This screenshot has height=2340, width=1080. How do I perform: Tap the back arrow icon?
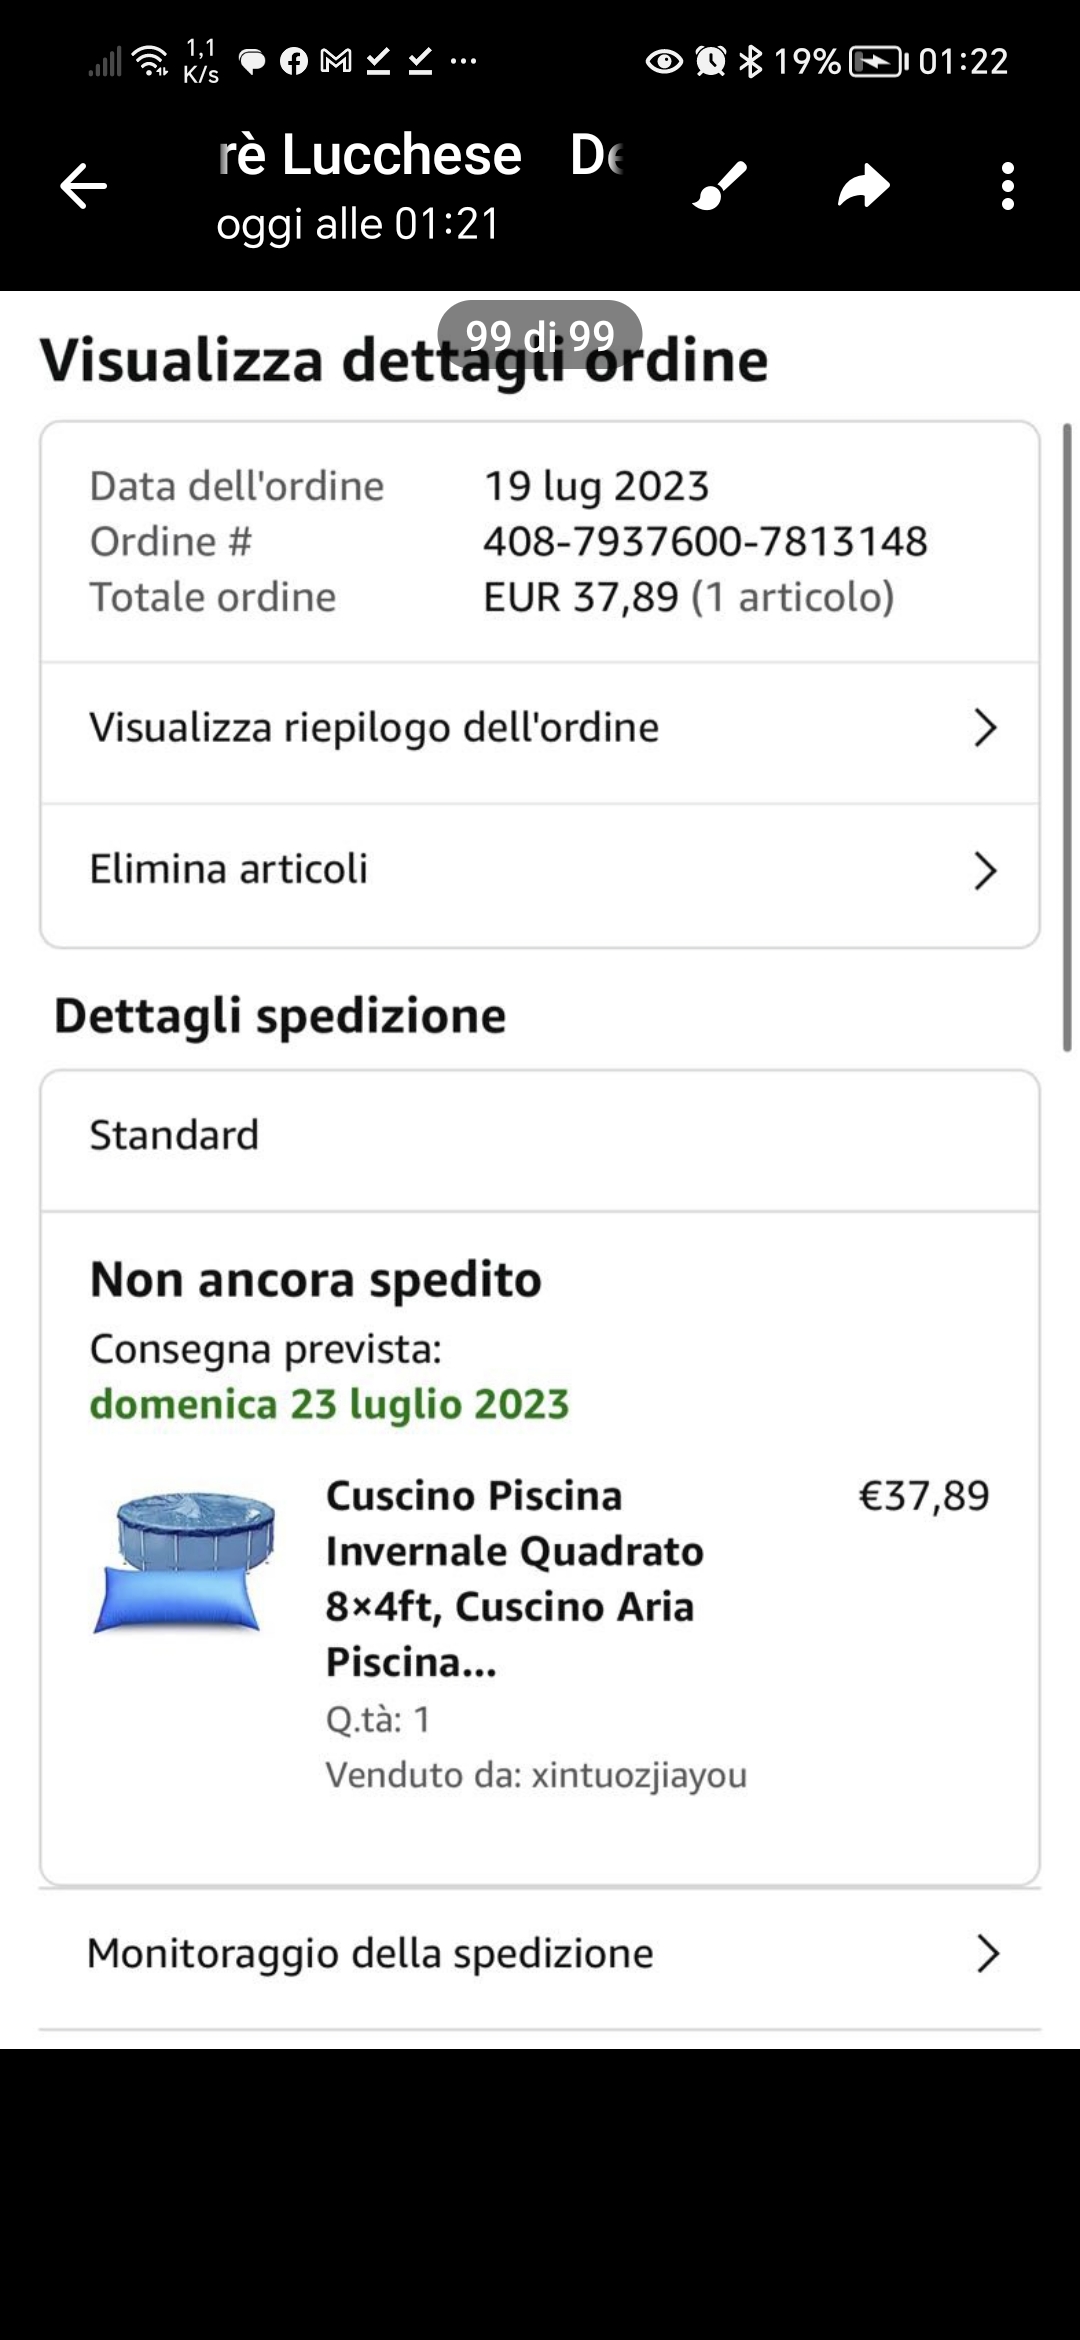click(x=83, y=186)
